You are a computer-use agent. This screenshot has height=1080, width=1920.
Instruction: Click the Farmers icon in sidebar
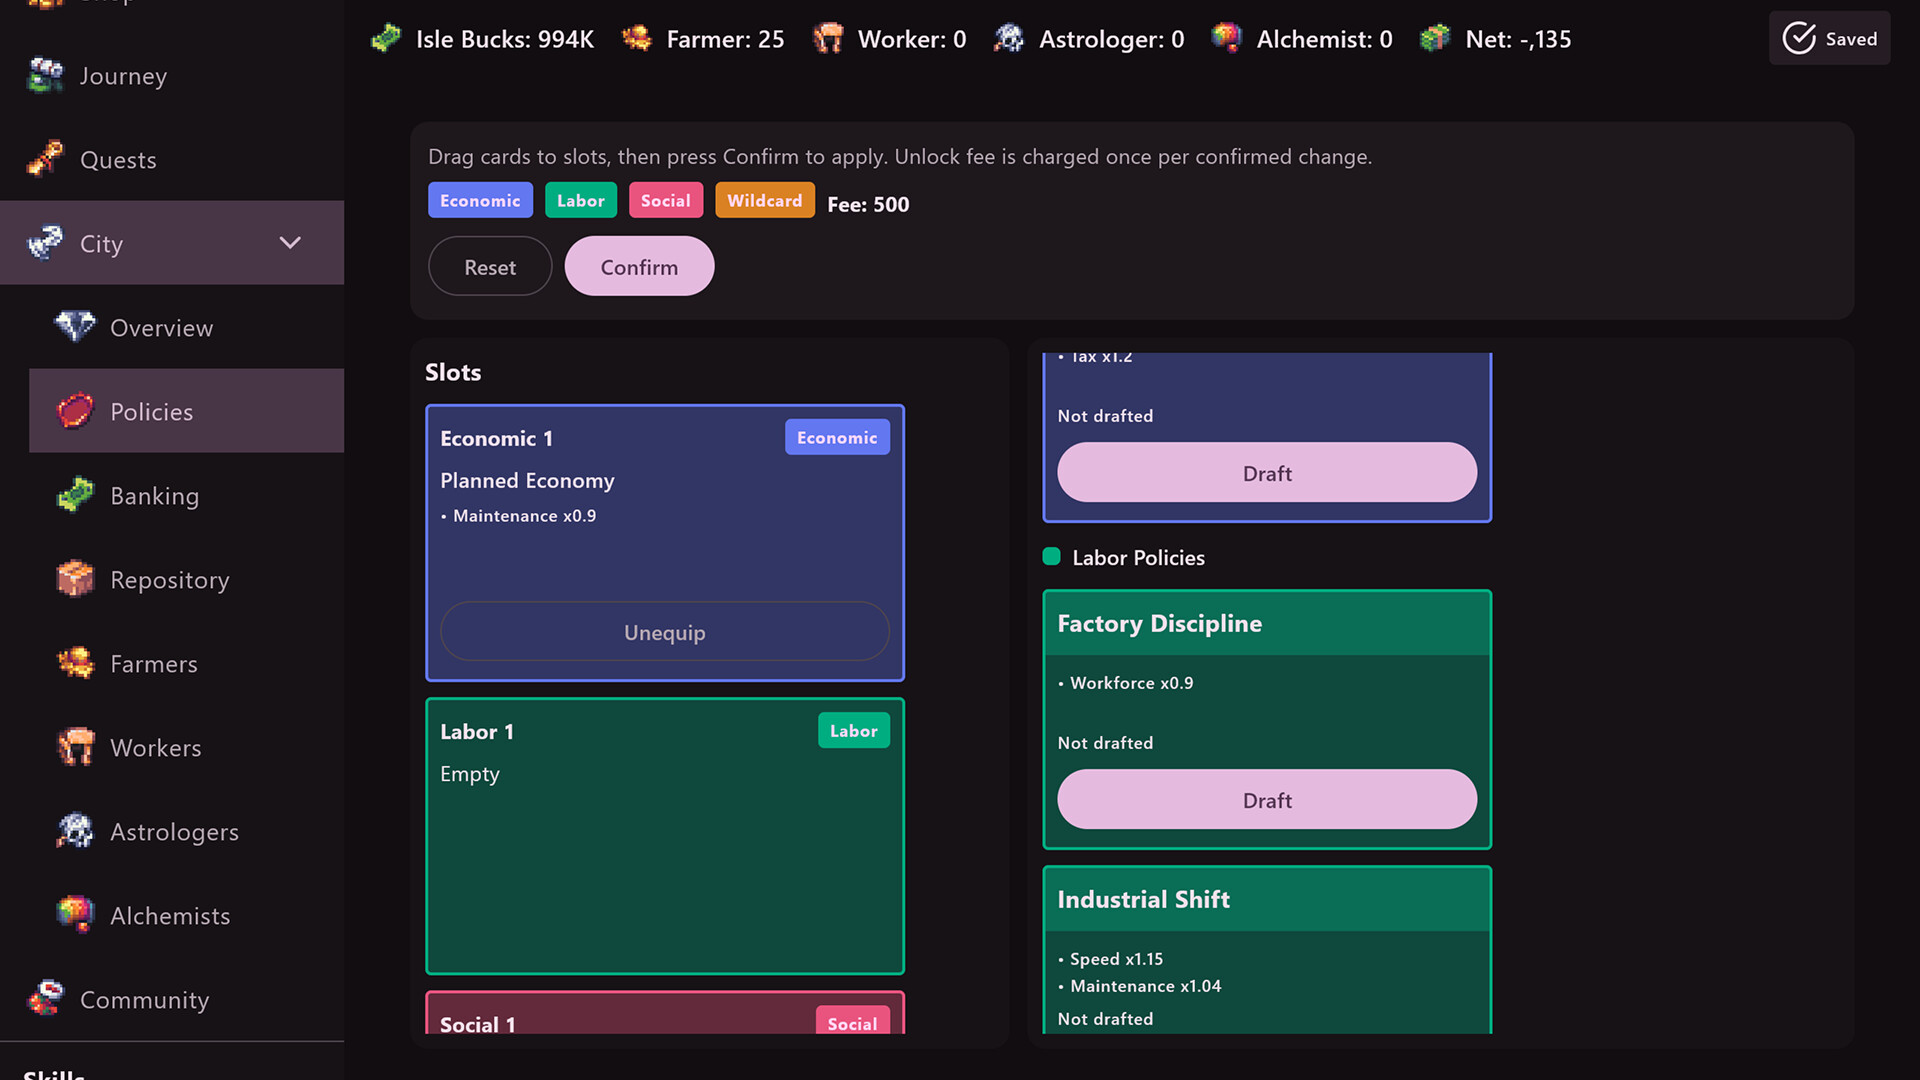[75, 663]
